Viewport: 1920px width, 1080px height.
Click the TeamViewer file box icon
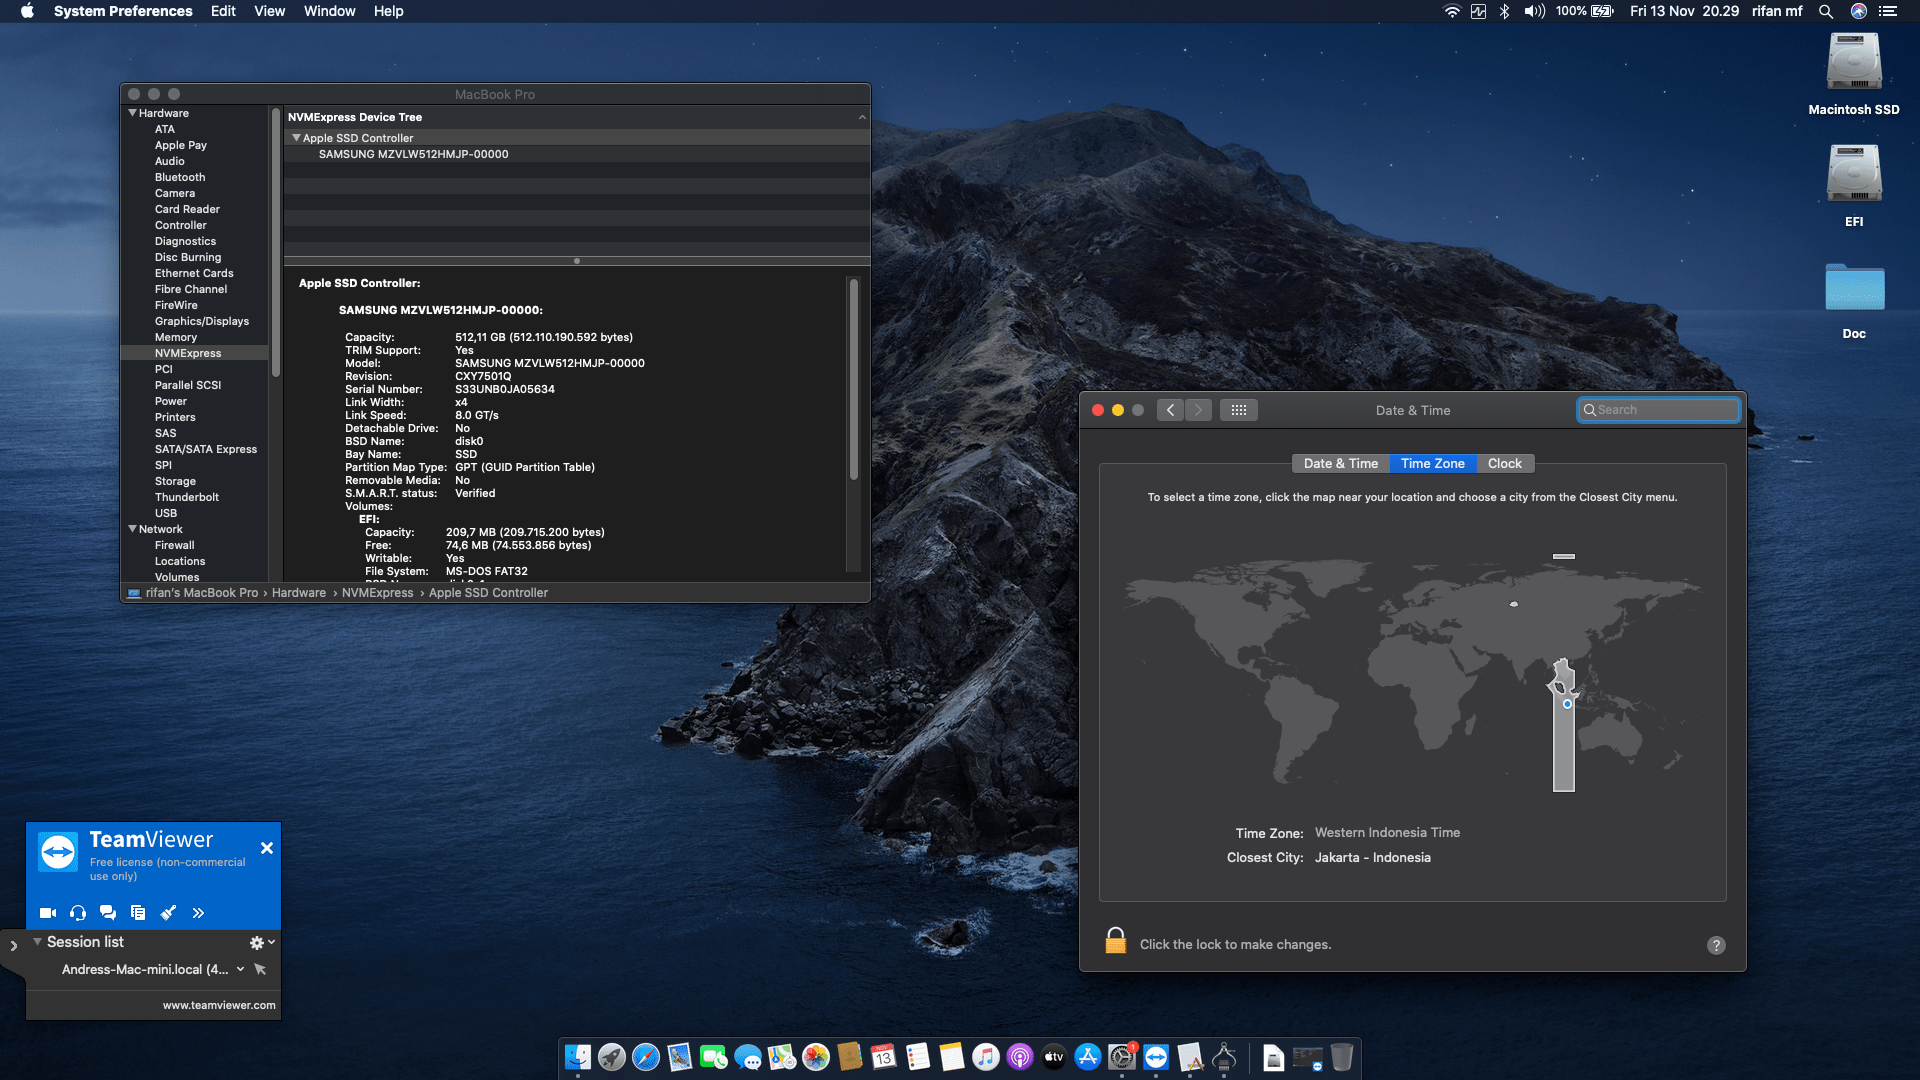(138, 913)
